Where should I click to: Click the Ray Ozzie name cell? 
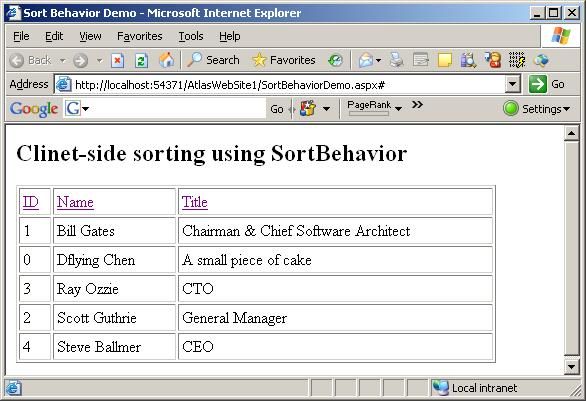coord(114,289)
